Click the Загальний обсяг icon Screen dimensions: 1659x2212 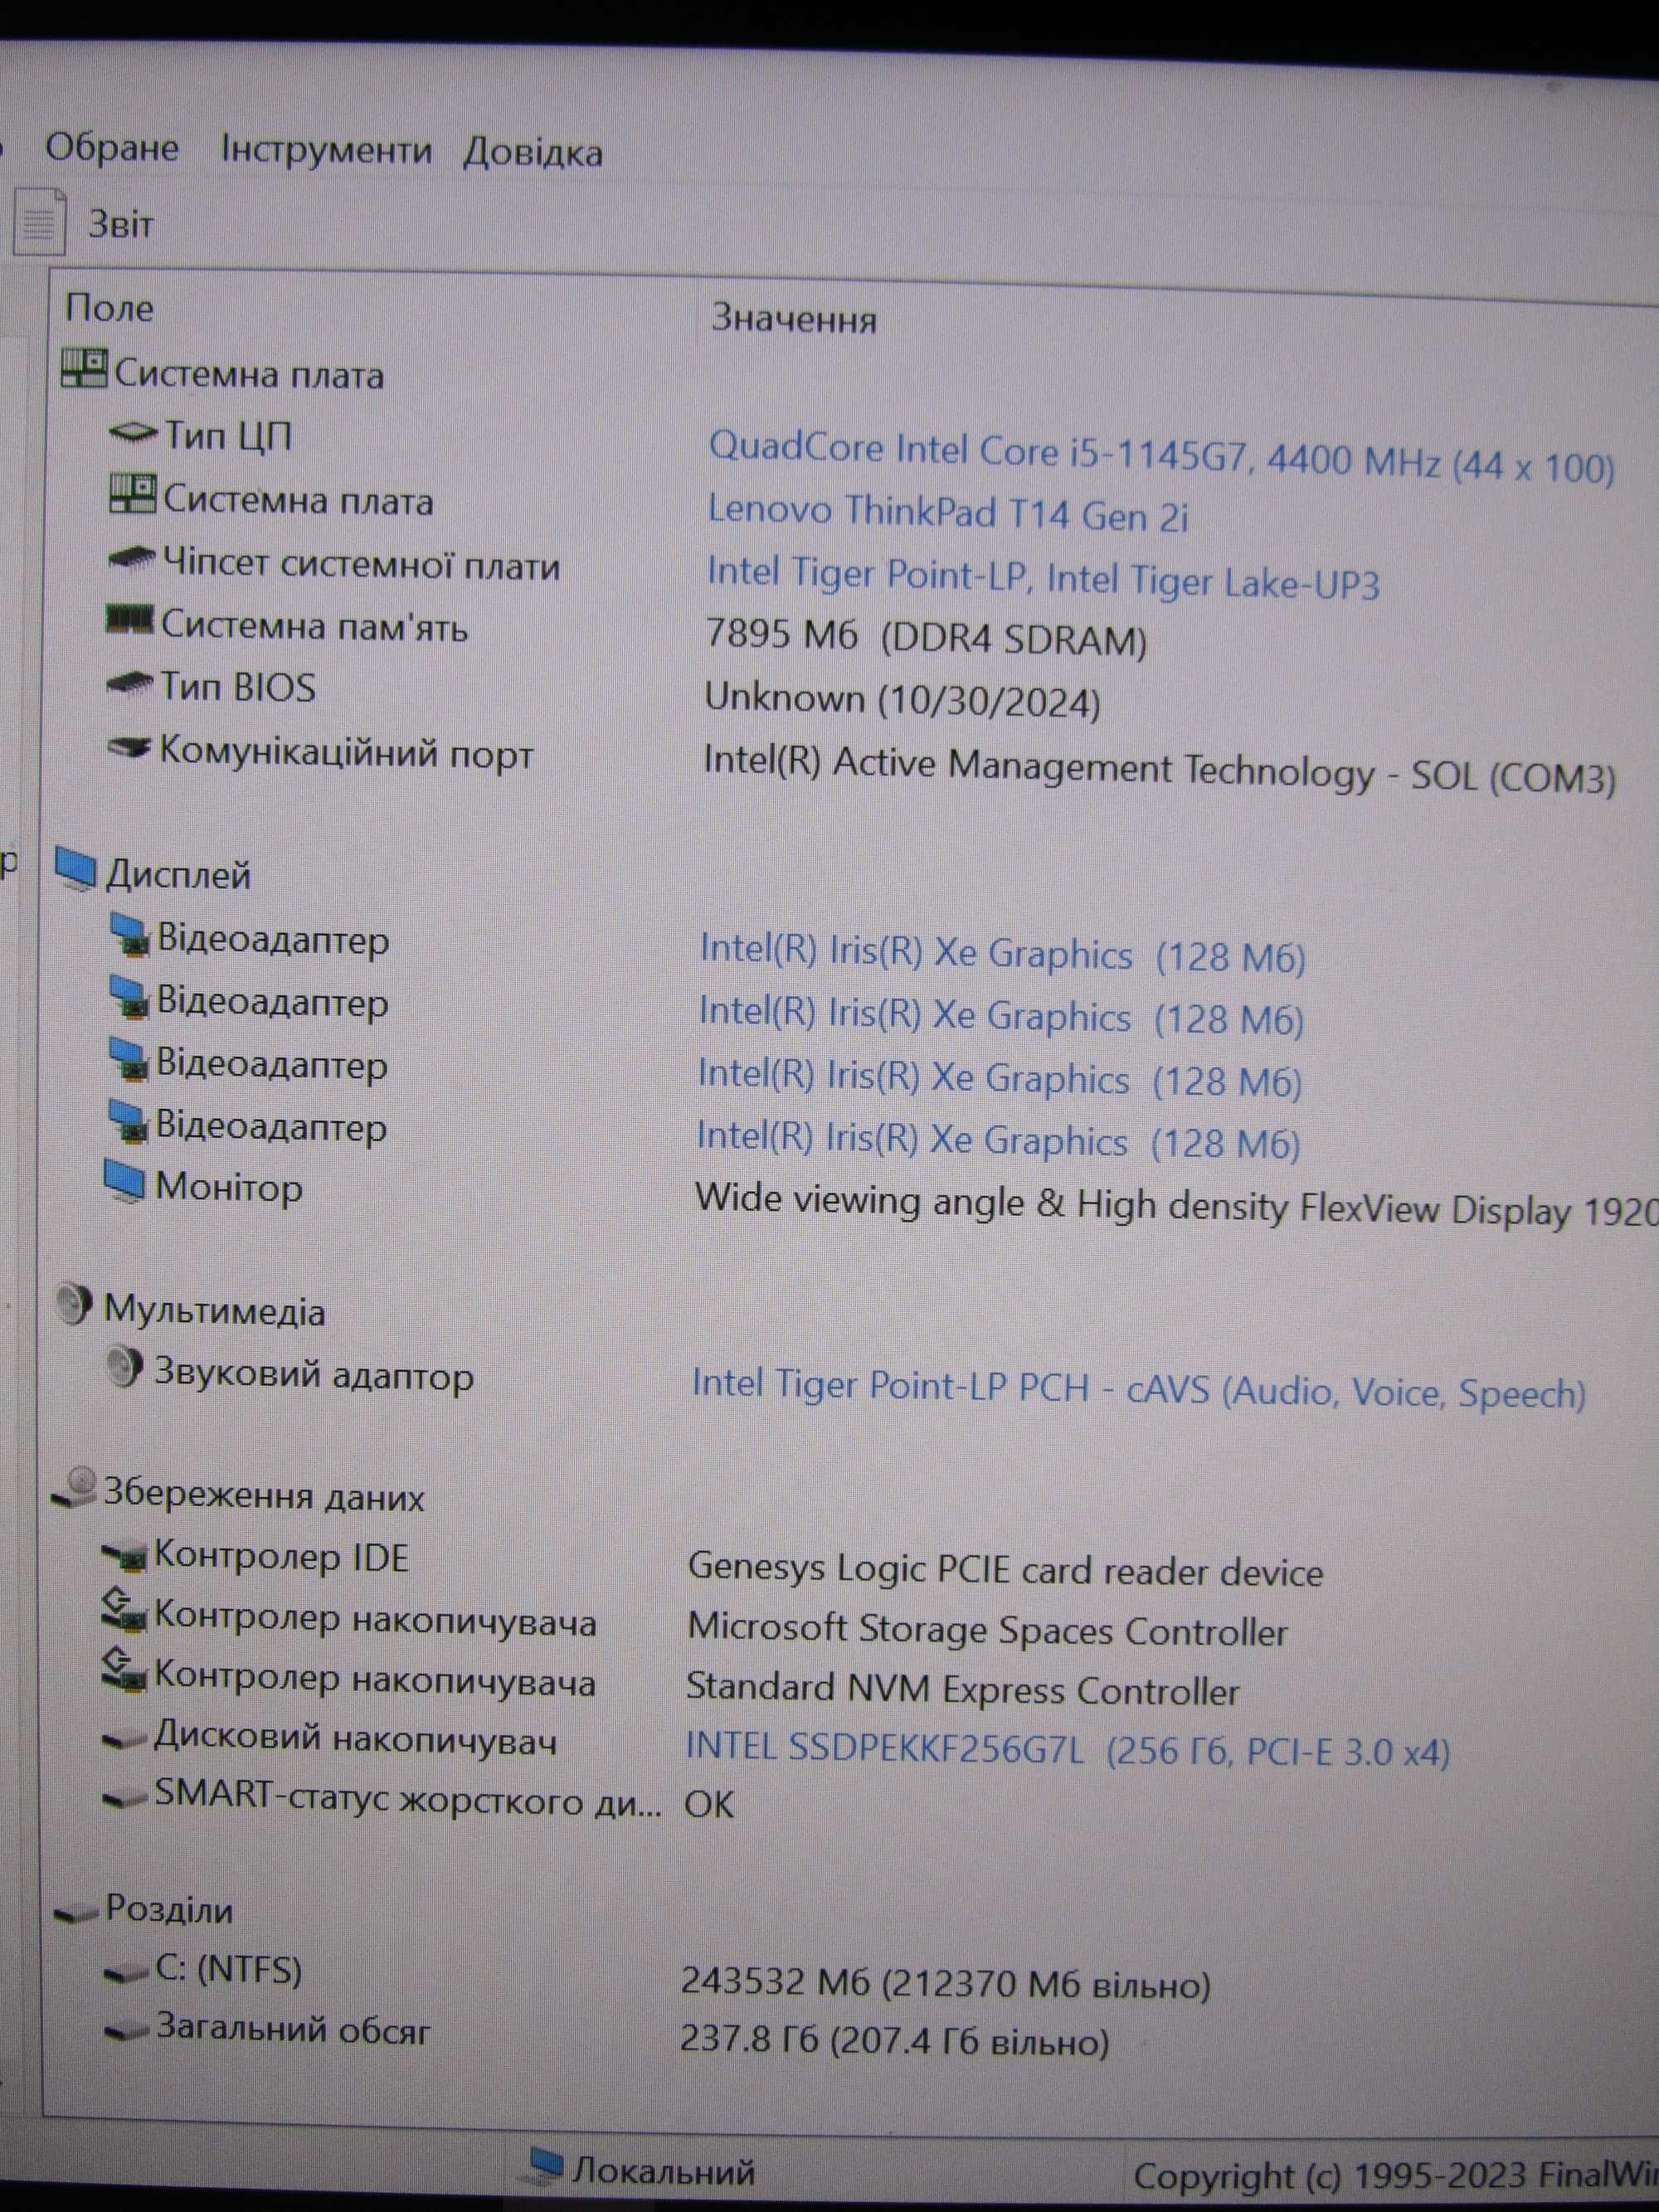click(127, 2031)
